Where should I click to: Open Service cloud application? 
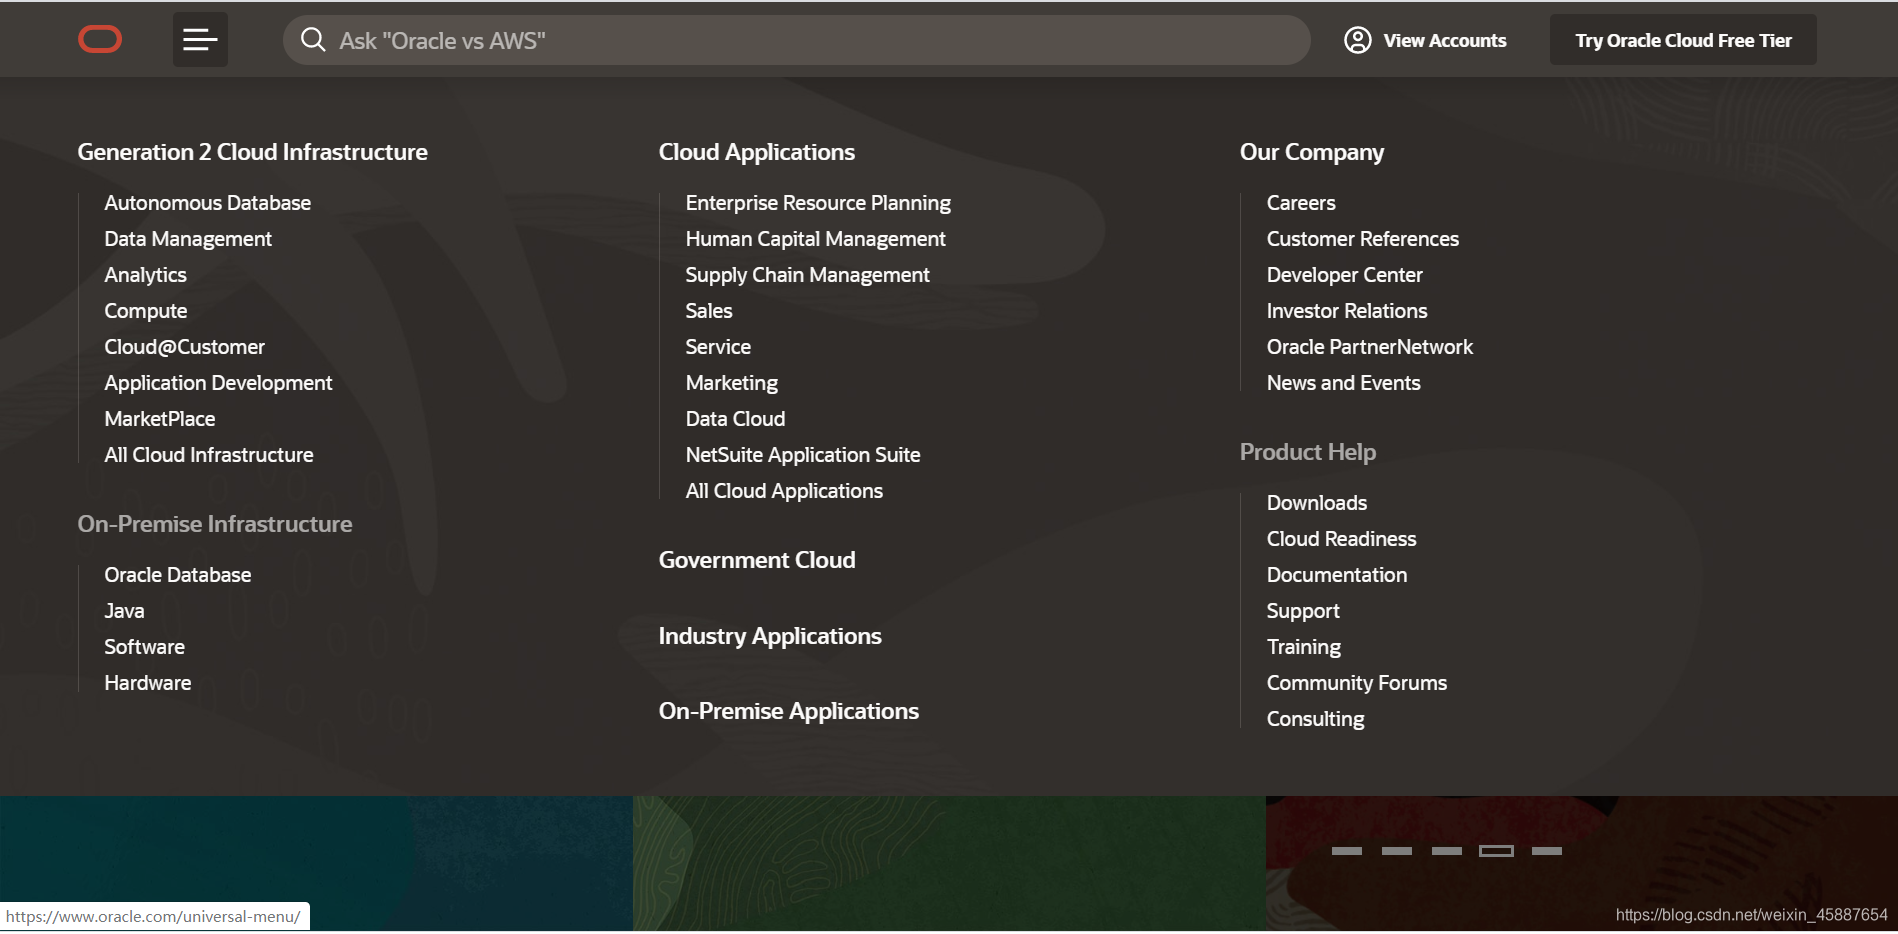pos(718,347)
